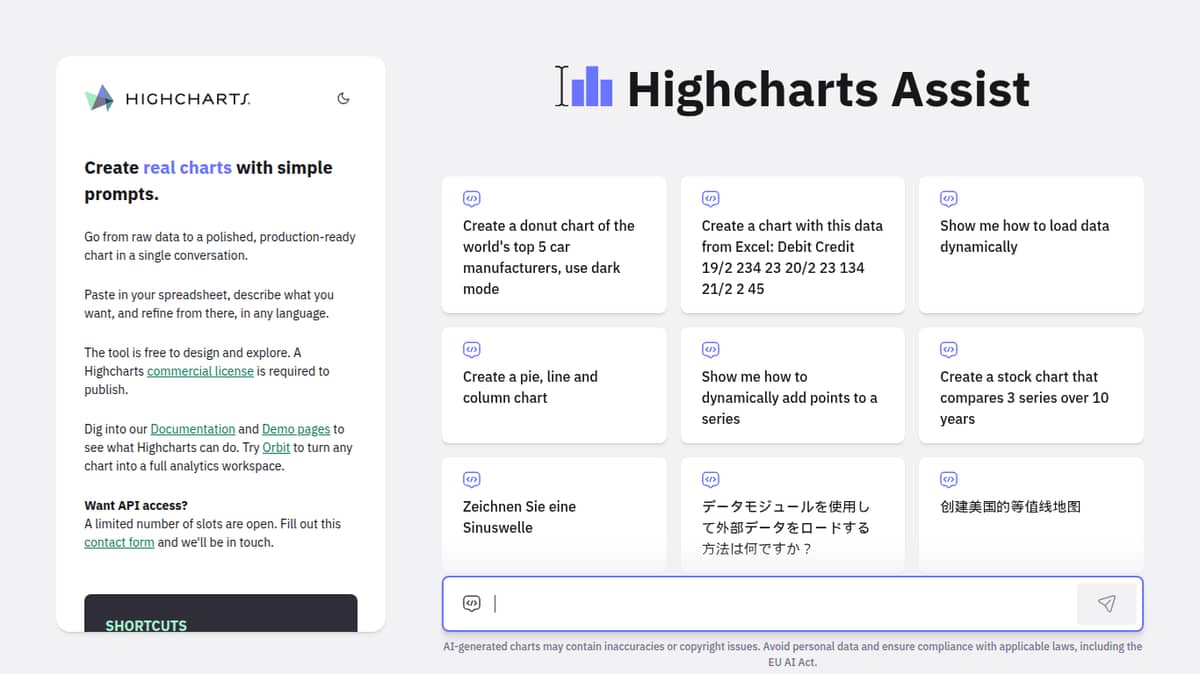Image resolution: width=1200 pixels, height=674 pixels.
Task: Click code icon on pie, line, column card
Action: [x=471, y=350]
